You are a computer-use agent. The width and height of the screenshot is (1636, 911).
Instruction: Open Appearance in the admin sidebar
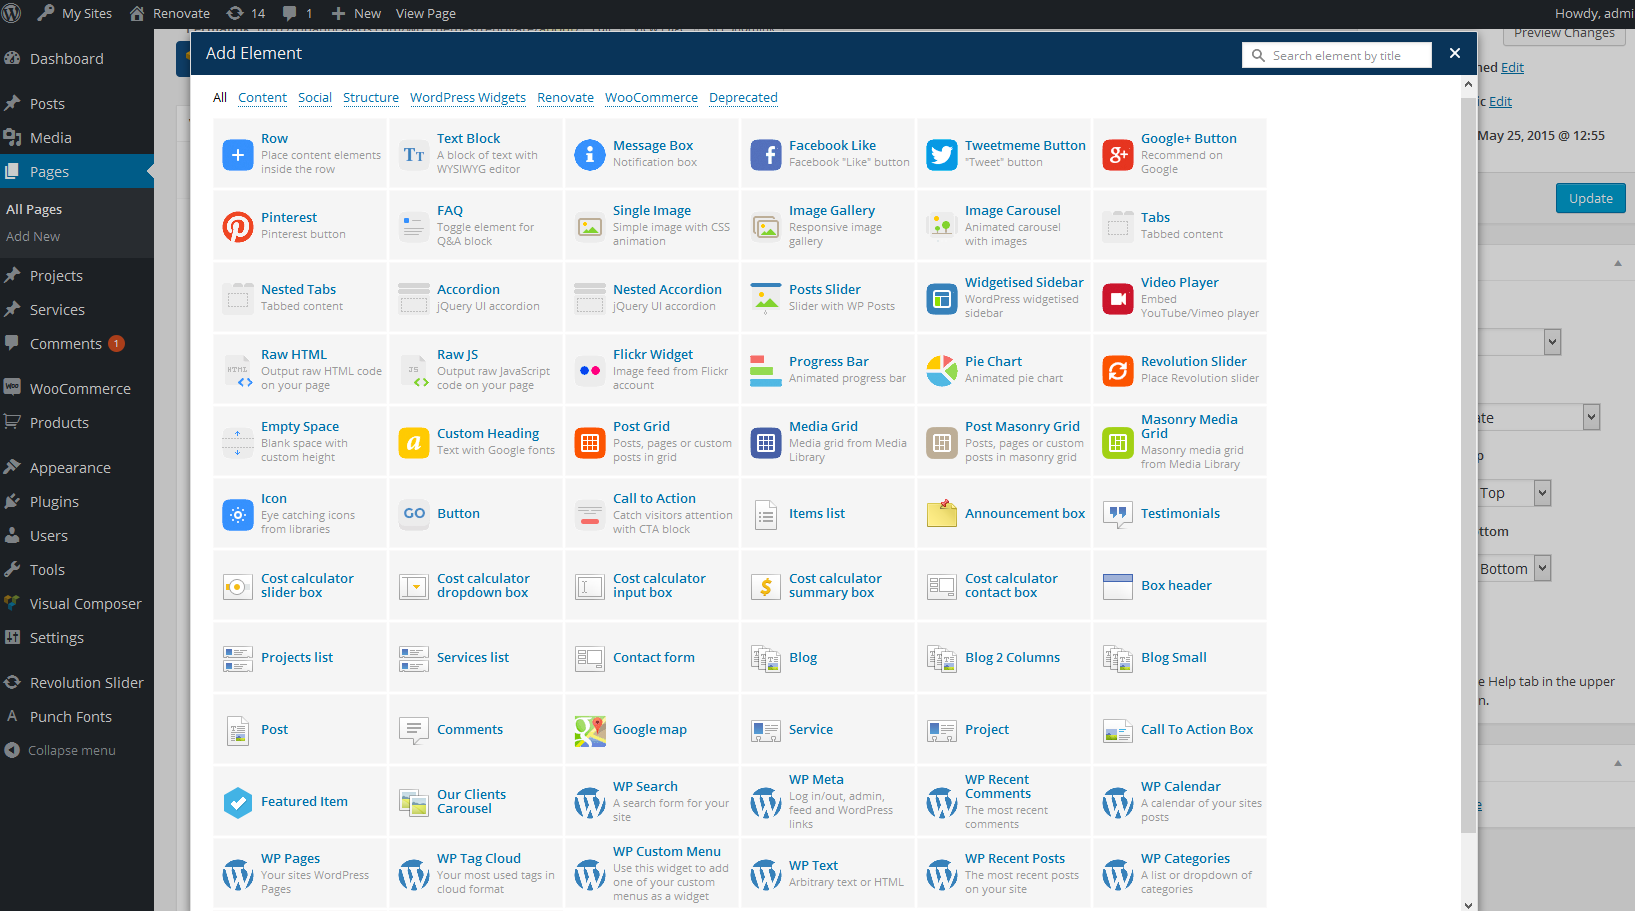click(70, 468)
